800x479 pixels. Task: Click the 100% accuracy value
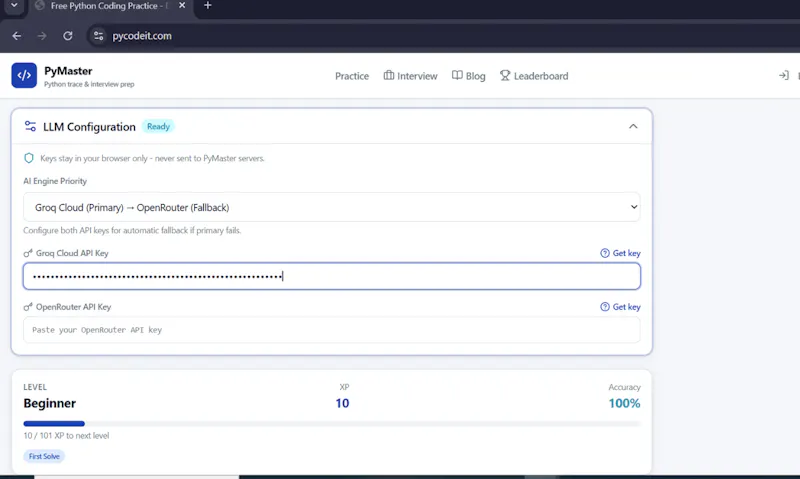point(624,403)
